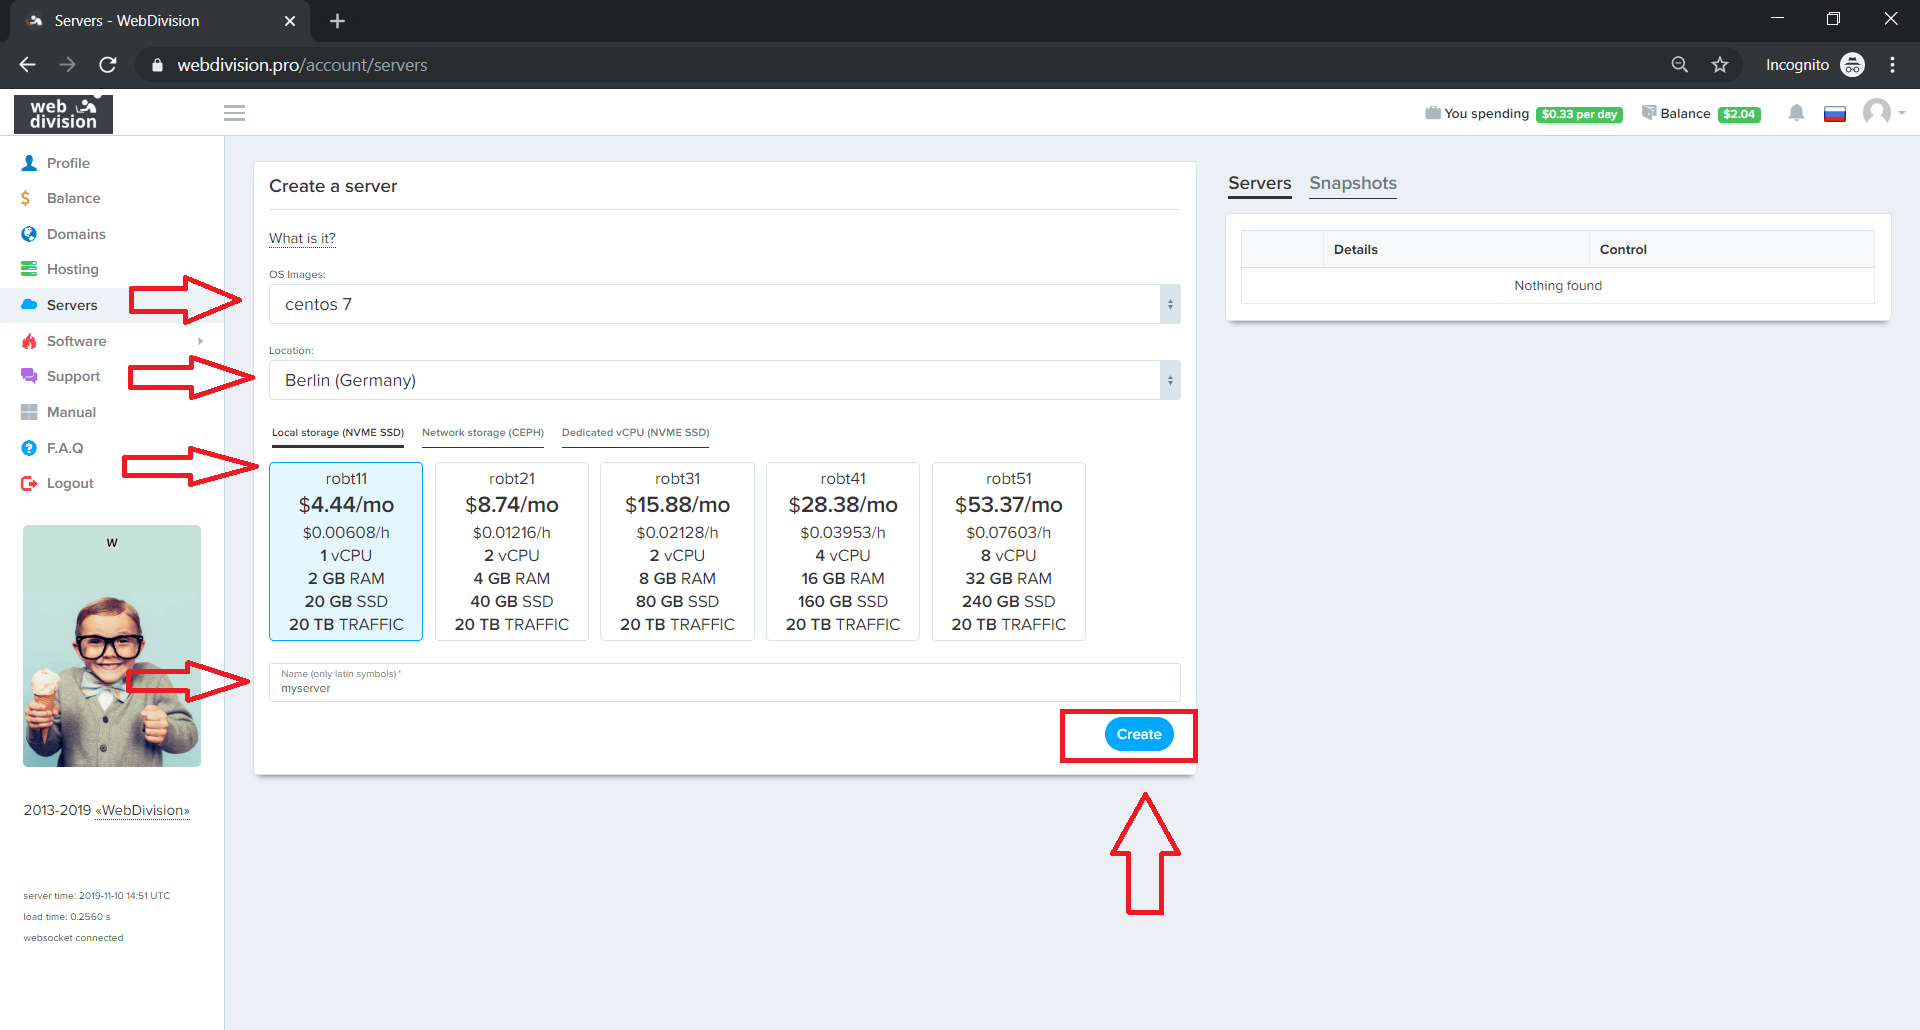The height and width of the screenshot is (1030, 1920).
Task: Click the WebDivision logo
Action: click(x=63, y=114)
